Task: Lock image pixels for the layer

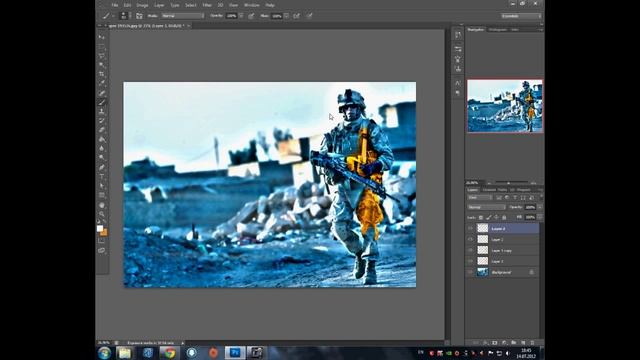Action: (x=489, y=218)
